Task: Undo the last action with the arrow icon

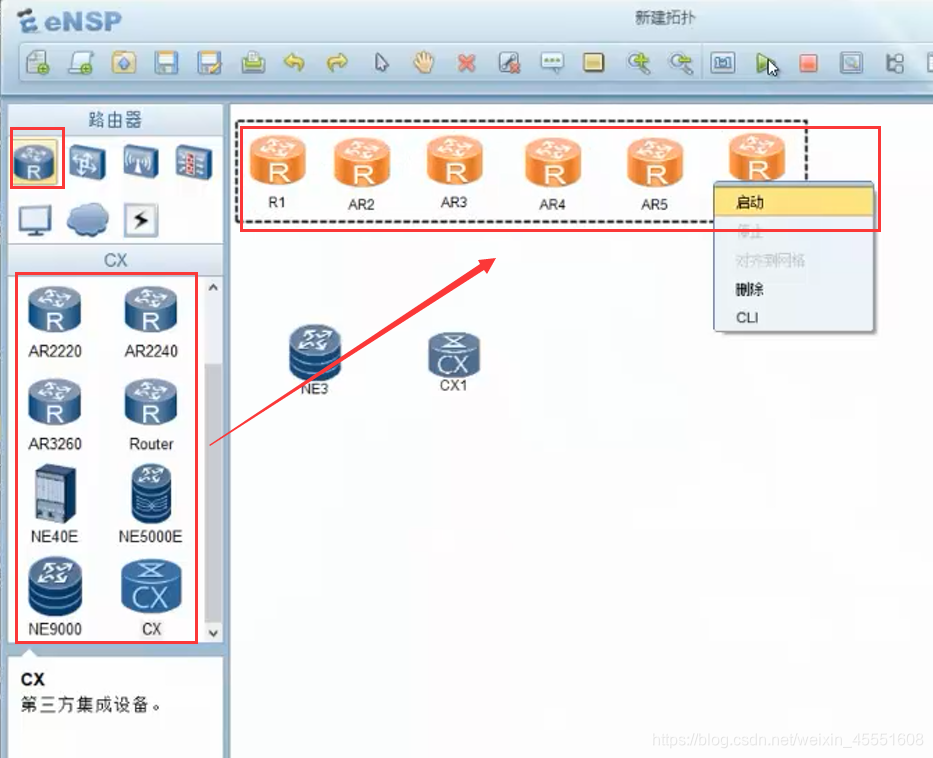Action: (x=295, y=62)
